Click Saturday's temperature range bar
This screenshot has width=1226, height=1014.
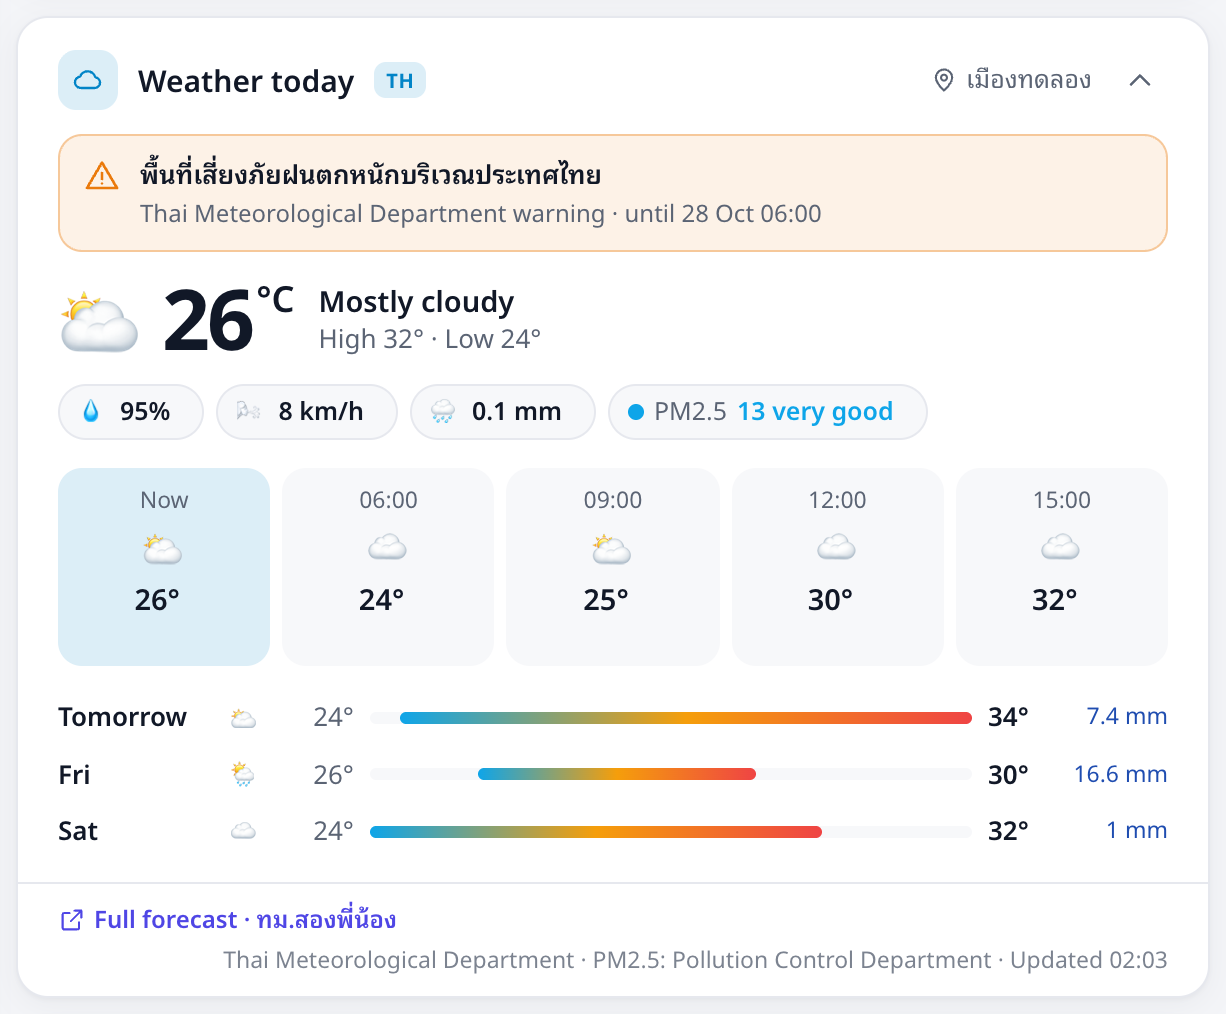(671, 832)
